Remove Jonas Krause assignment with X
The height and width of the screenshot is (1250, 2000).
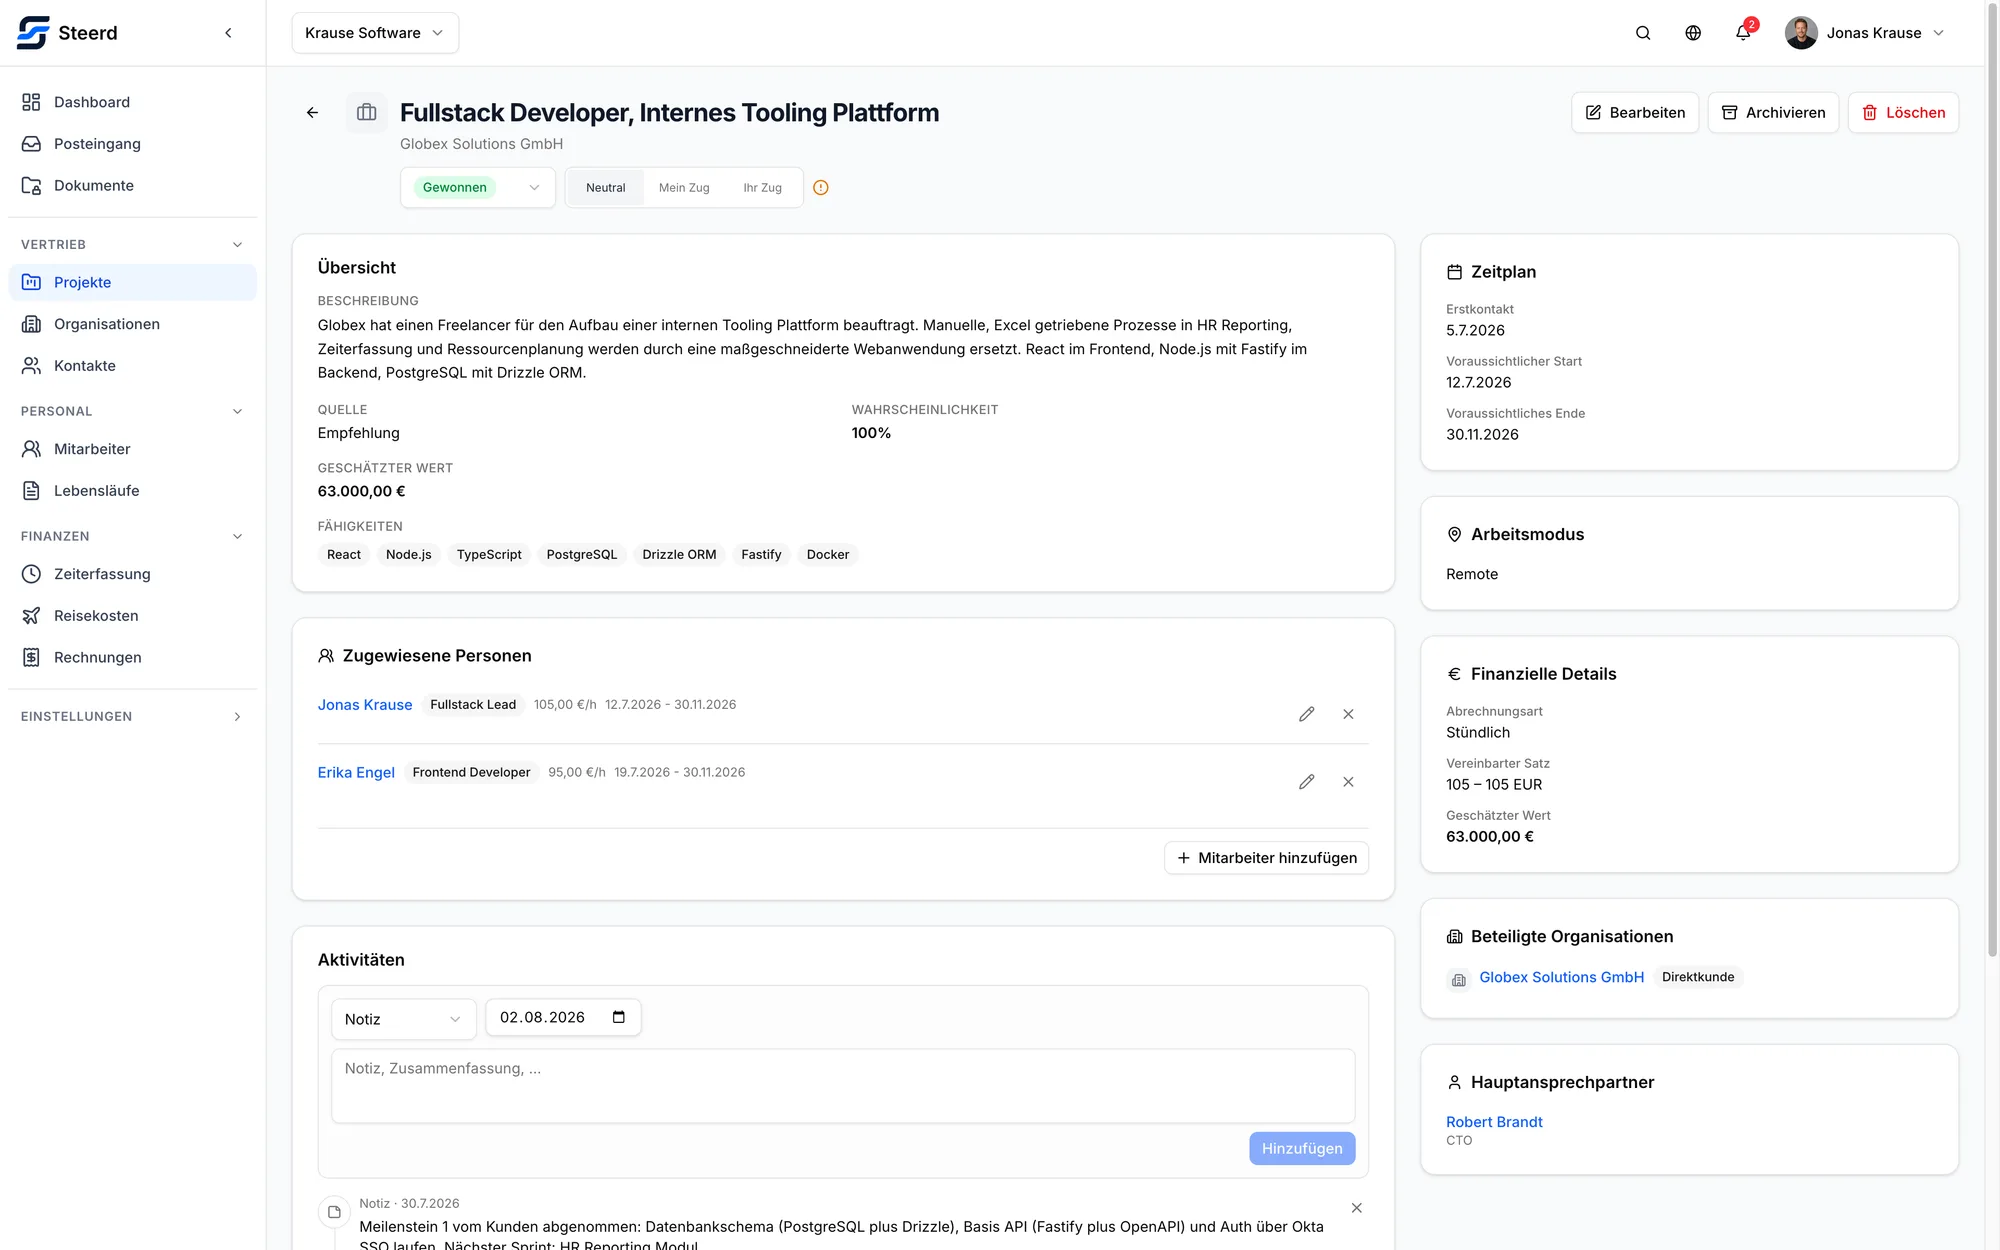point(1348,714)
